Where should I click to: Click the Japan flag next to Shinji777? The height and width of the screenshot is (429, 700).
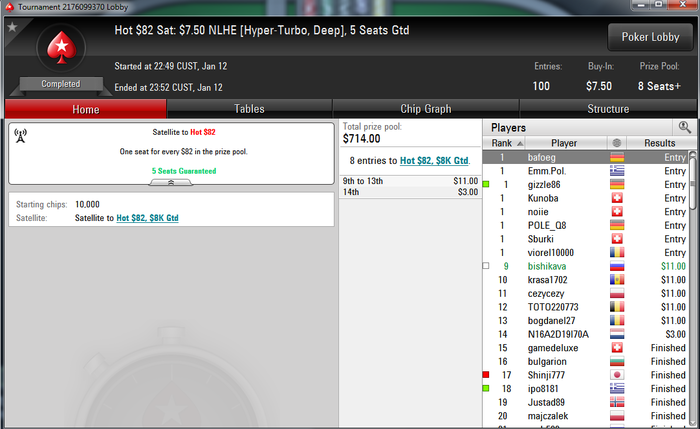point(617,375)
